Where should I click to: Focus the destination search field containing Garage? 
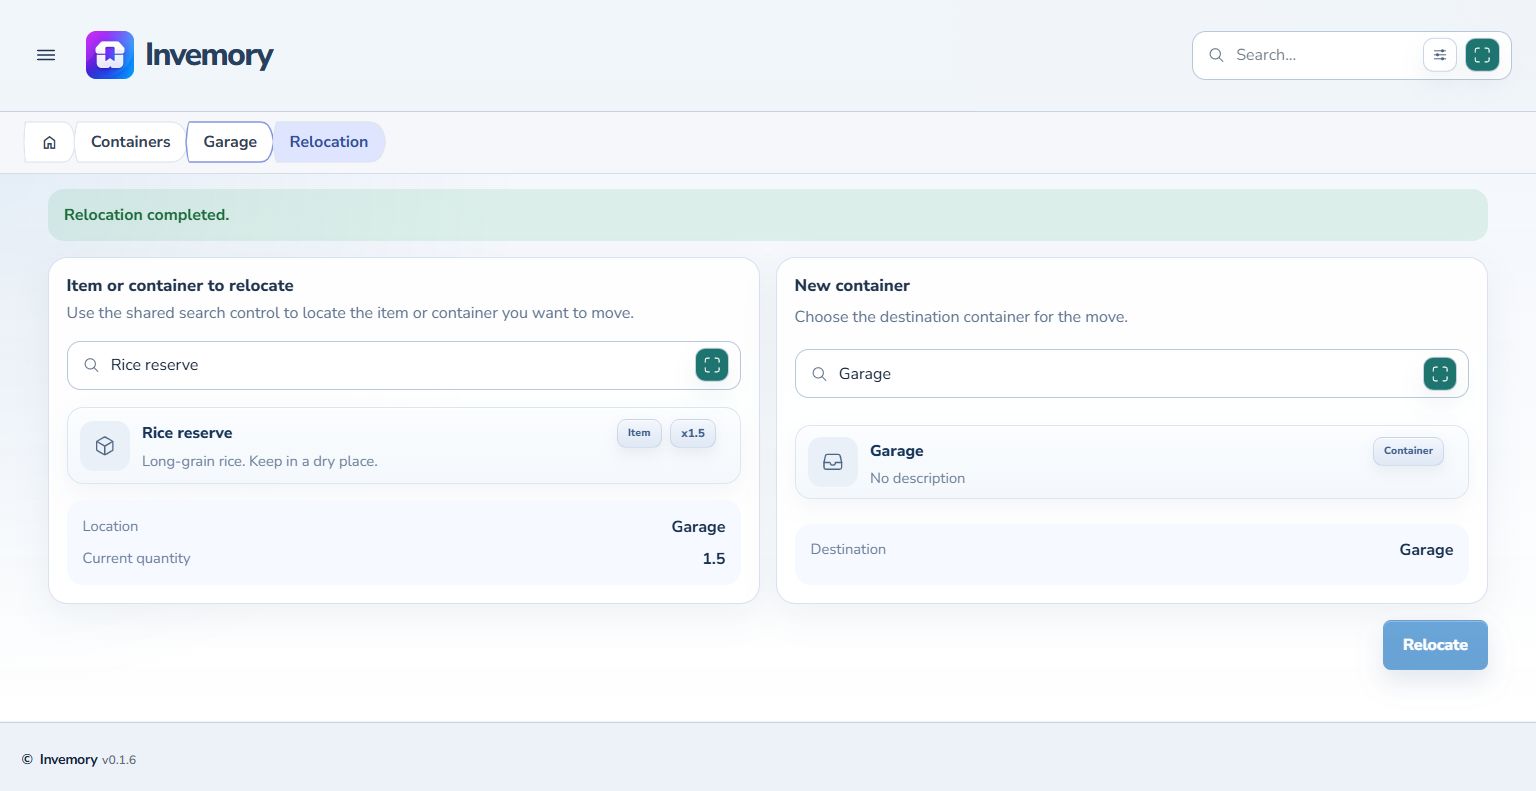(1132, 374)
